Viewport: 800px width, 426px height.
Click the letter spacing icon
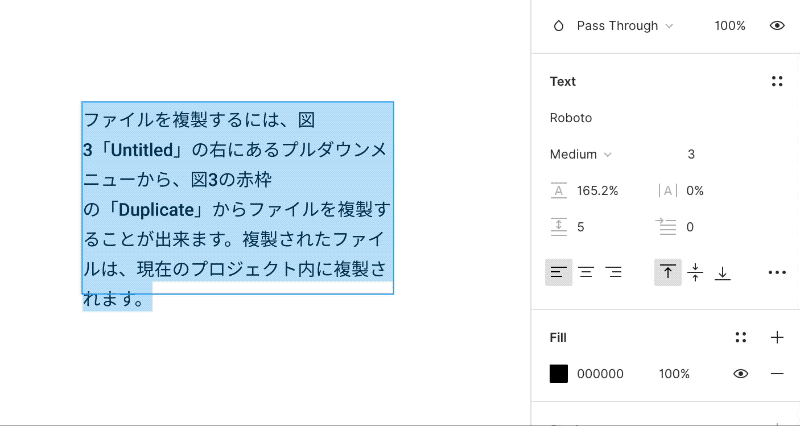667,190
